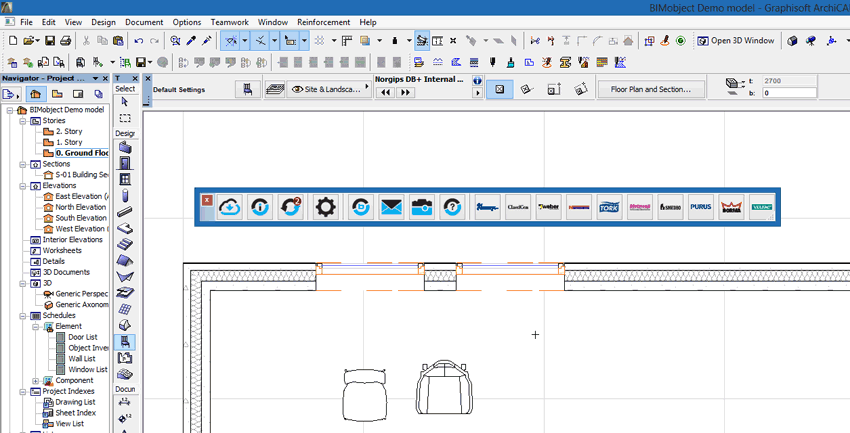The image size is (850, 433).
Task: Select the Door List schedule
Action: 83,337
